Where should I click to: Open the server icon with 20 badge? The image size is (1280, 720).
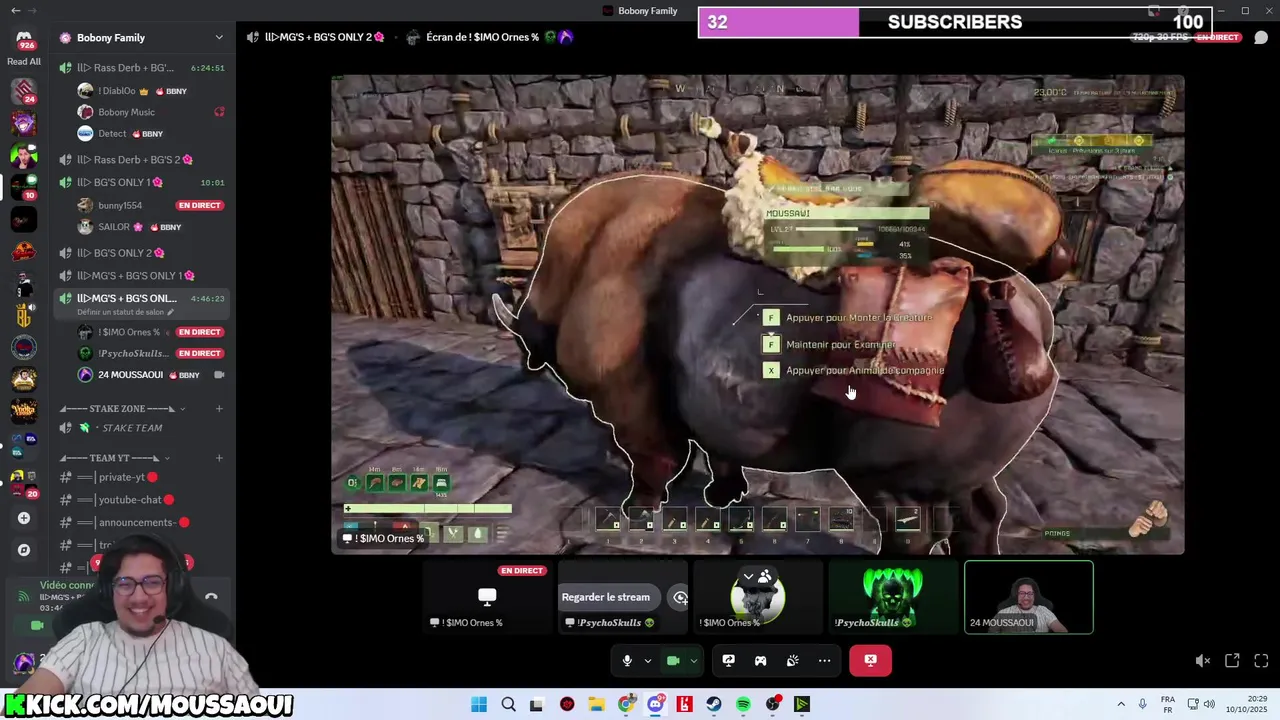(x=24, y=484)
